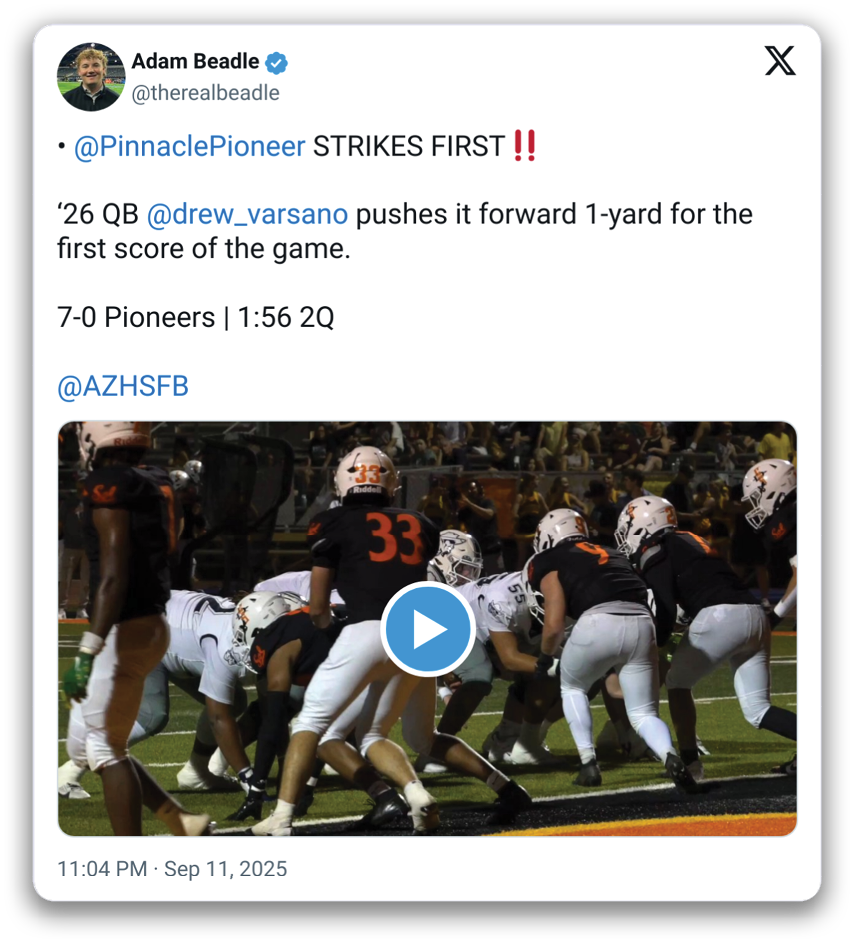This screenshot has width=854, height=943.
Task: Click the sentence about 1-yard push
Action: (405, 232)
